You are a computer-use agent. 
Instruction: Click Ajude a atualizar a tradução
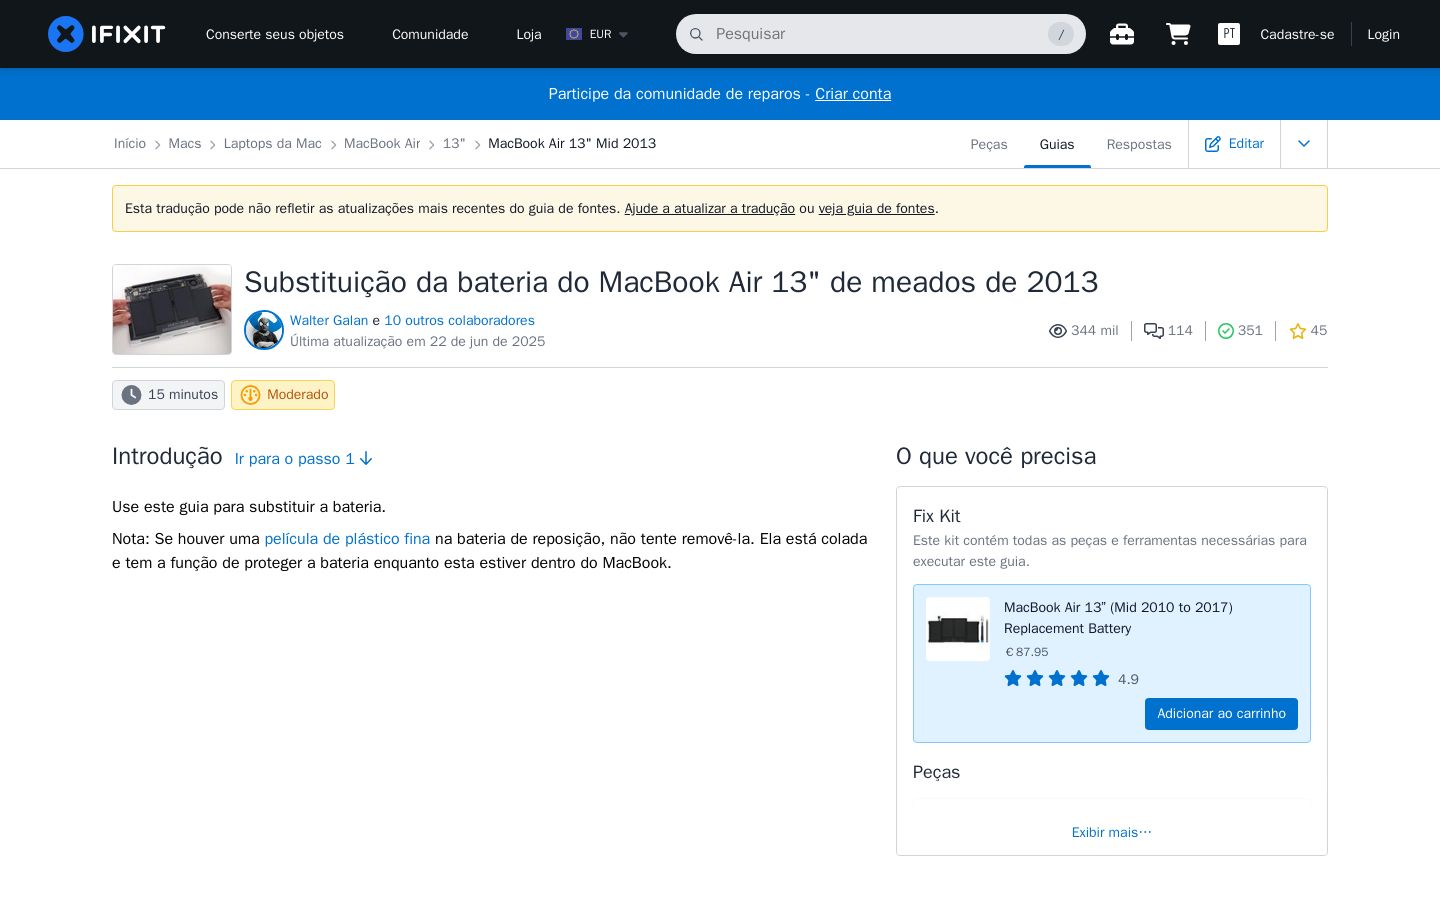click(x=710, y=209)
